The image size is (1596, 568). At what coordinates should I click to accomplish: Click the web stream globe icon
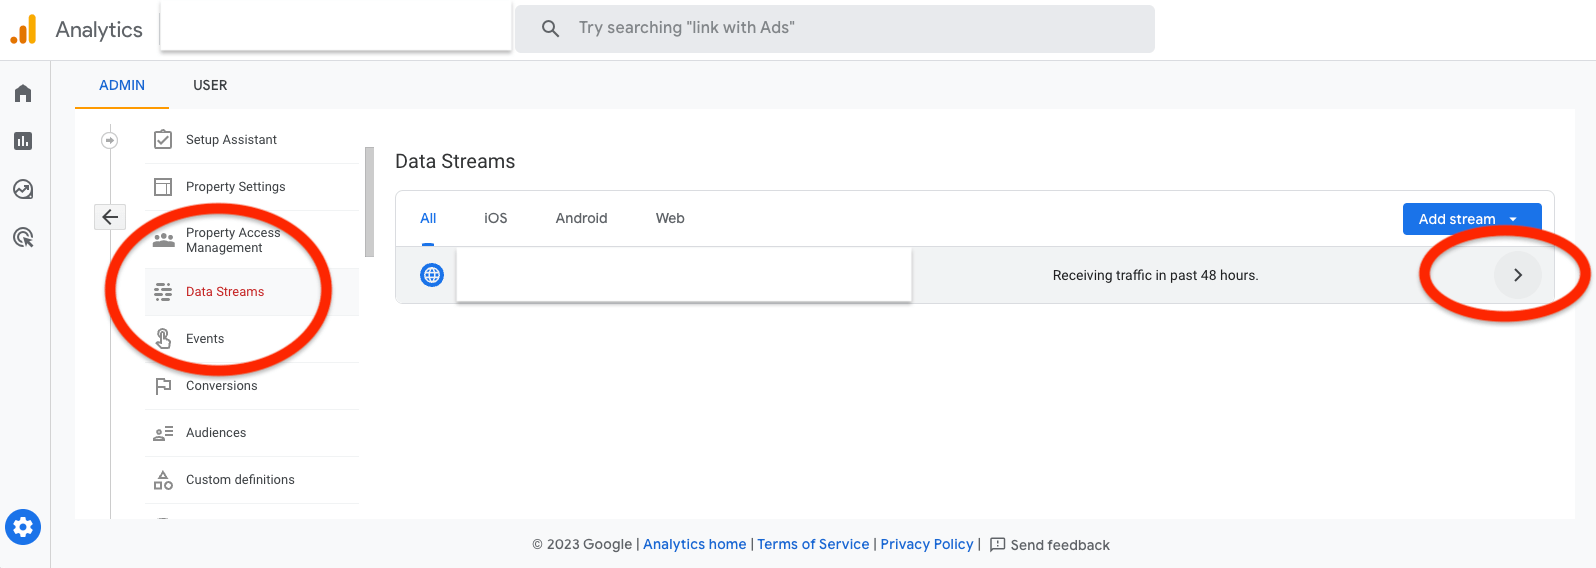432,275
